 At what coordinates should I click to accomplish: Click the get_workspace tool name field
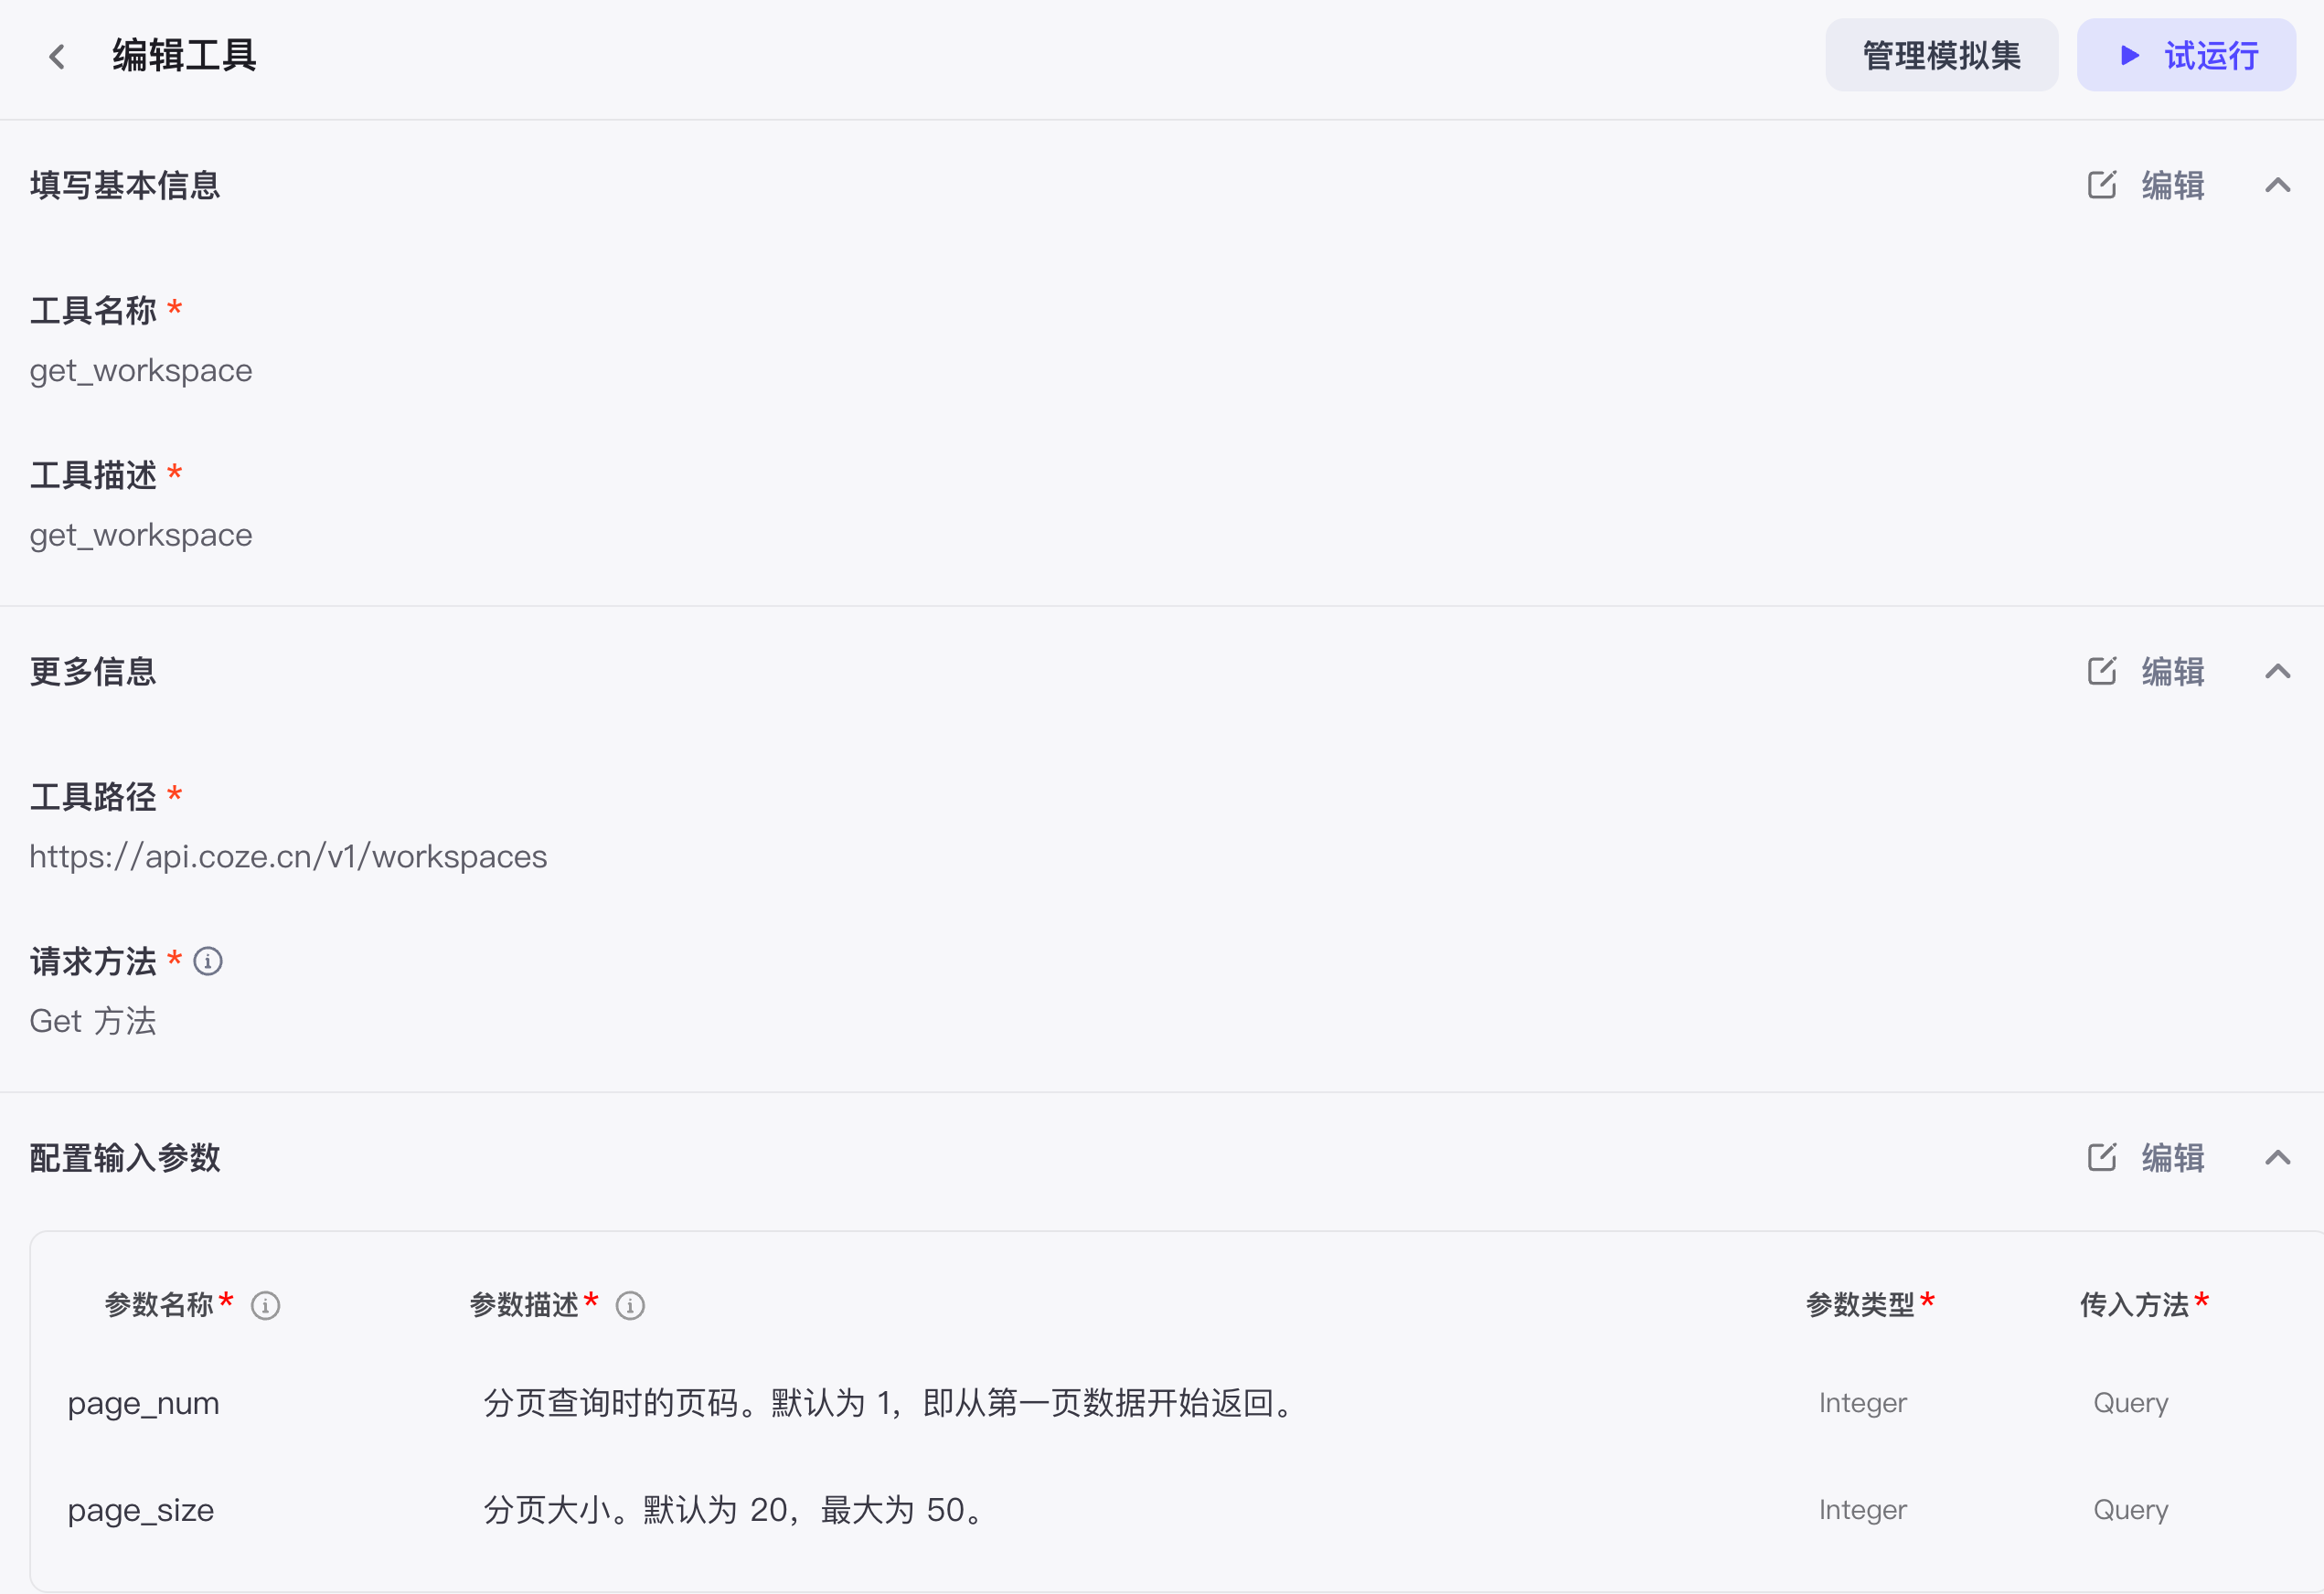141,369
